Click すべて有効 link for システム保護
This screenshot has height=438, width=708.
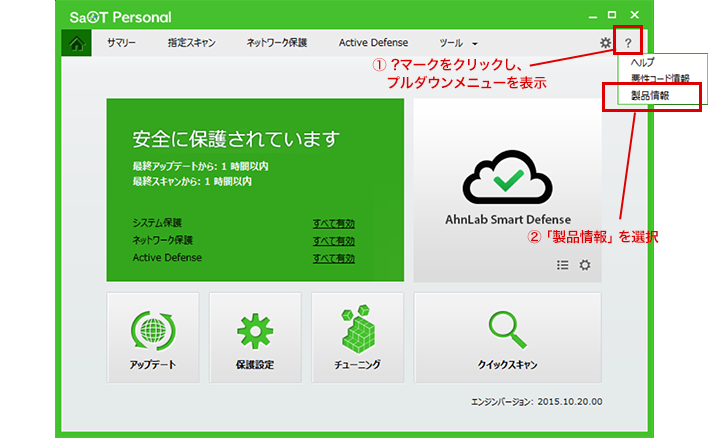pos(334,224)
